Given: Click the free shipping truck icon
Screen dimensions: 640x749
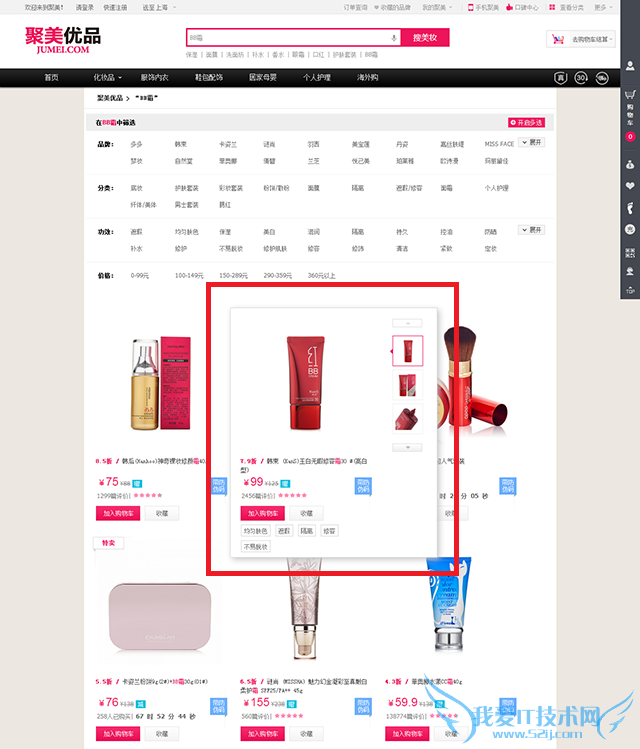Looking at the screenshot, I should point(602,78).
